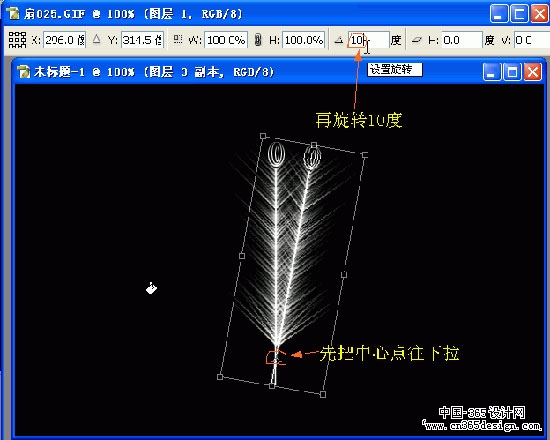Click the right-middle transform handle
The height and width of the screenshot is (440, 550).
[x=344, y=275]
